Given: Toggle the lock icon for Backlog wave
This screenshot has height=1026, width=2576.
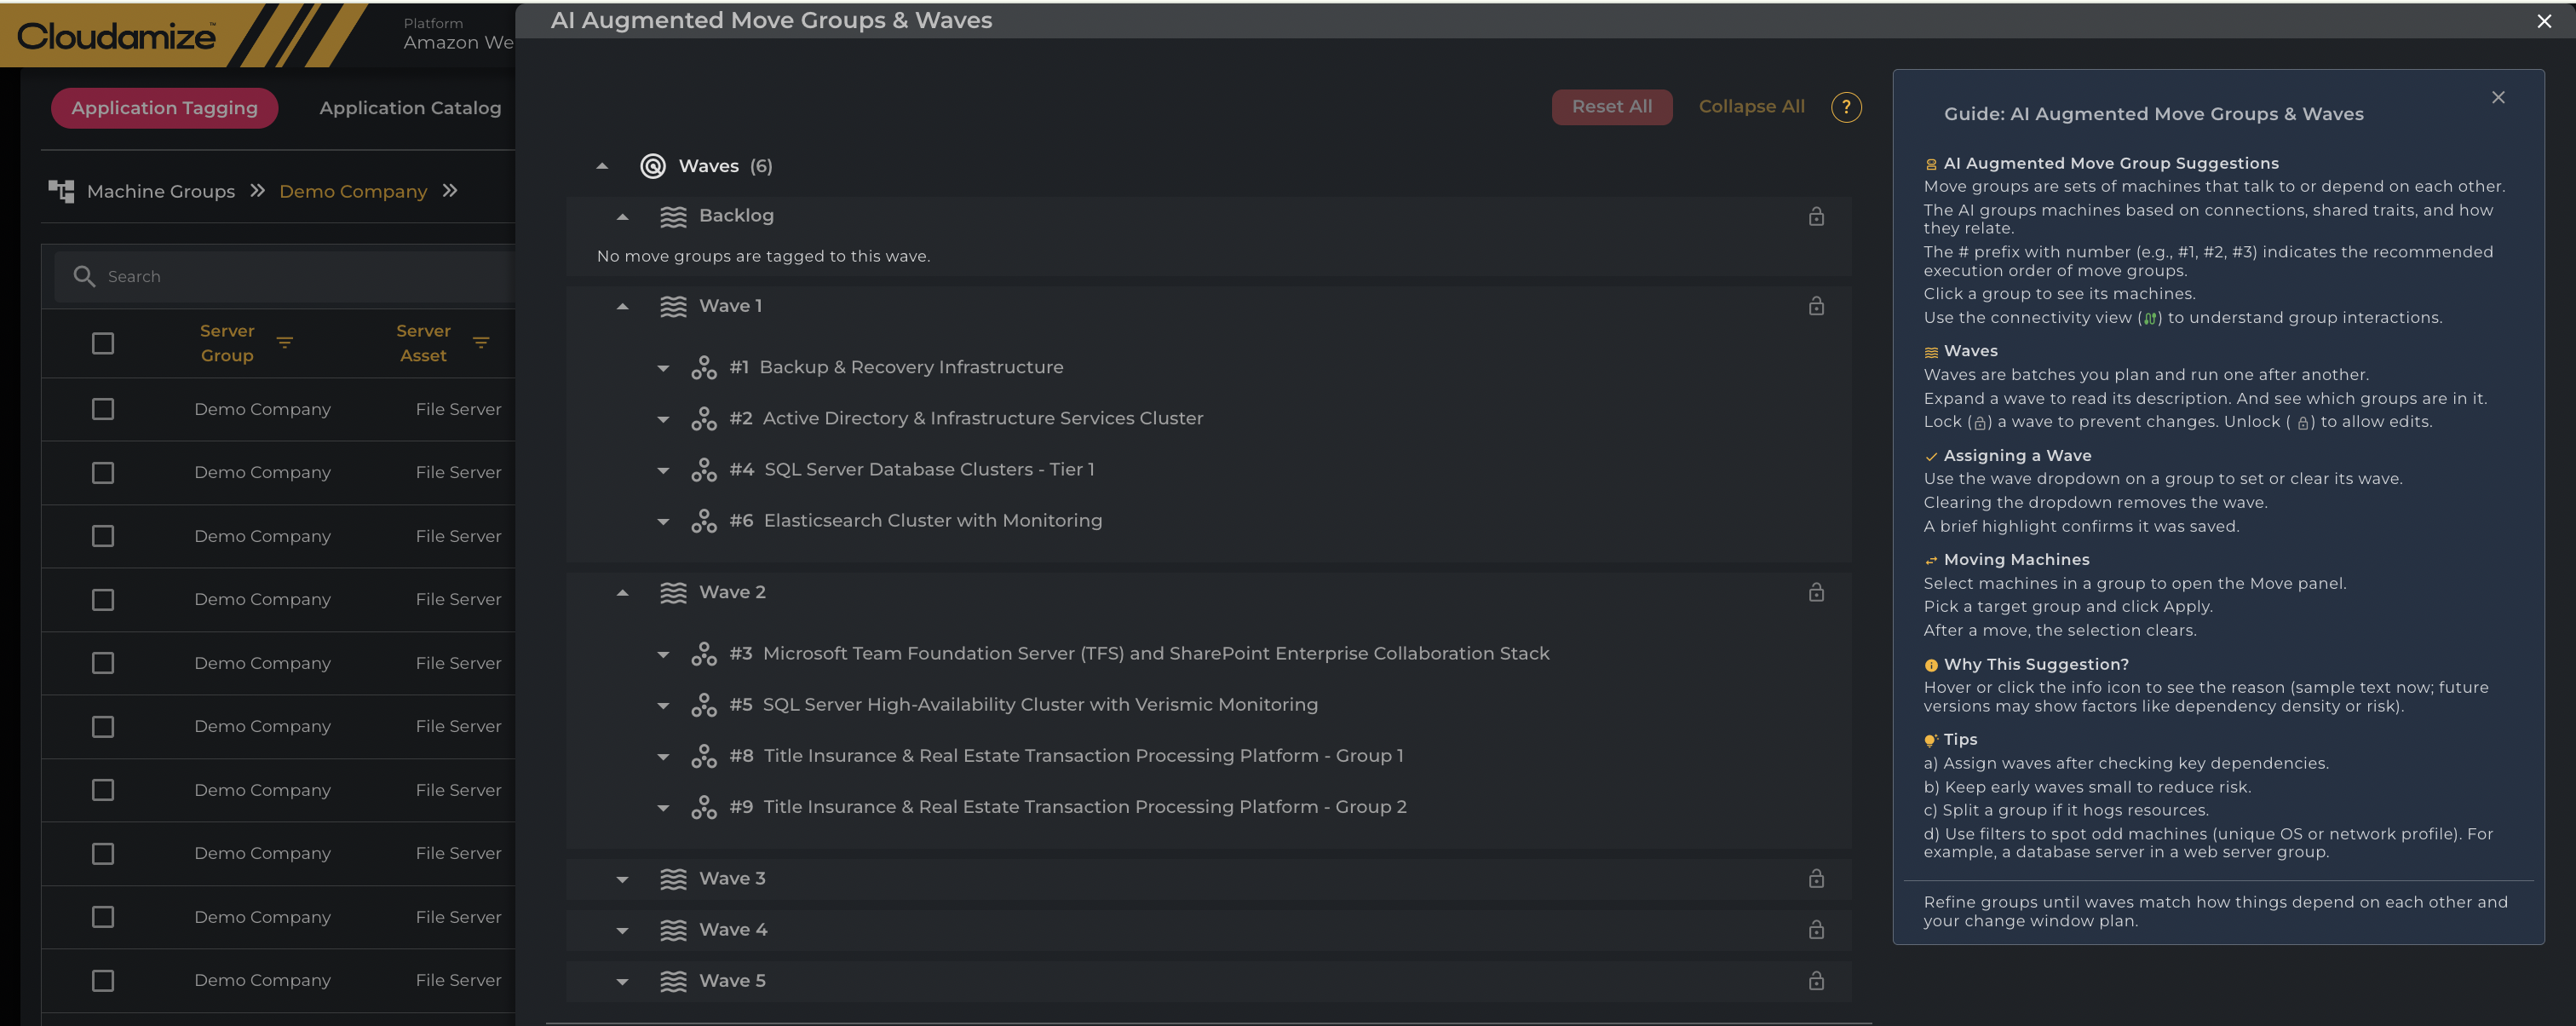Looking at the screenshot, I should [1815, 216].
